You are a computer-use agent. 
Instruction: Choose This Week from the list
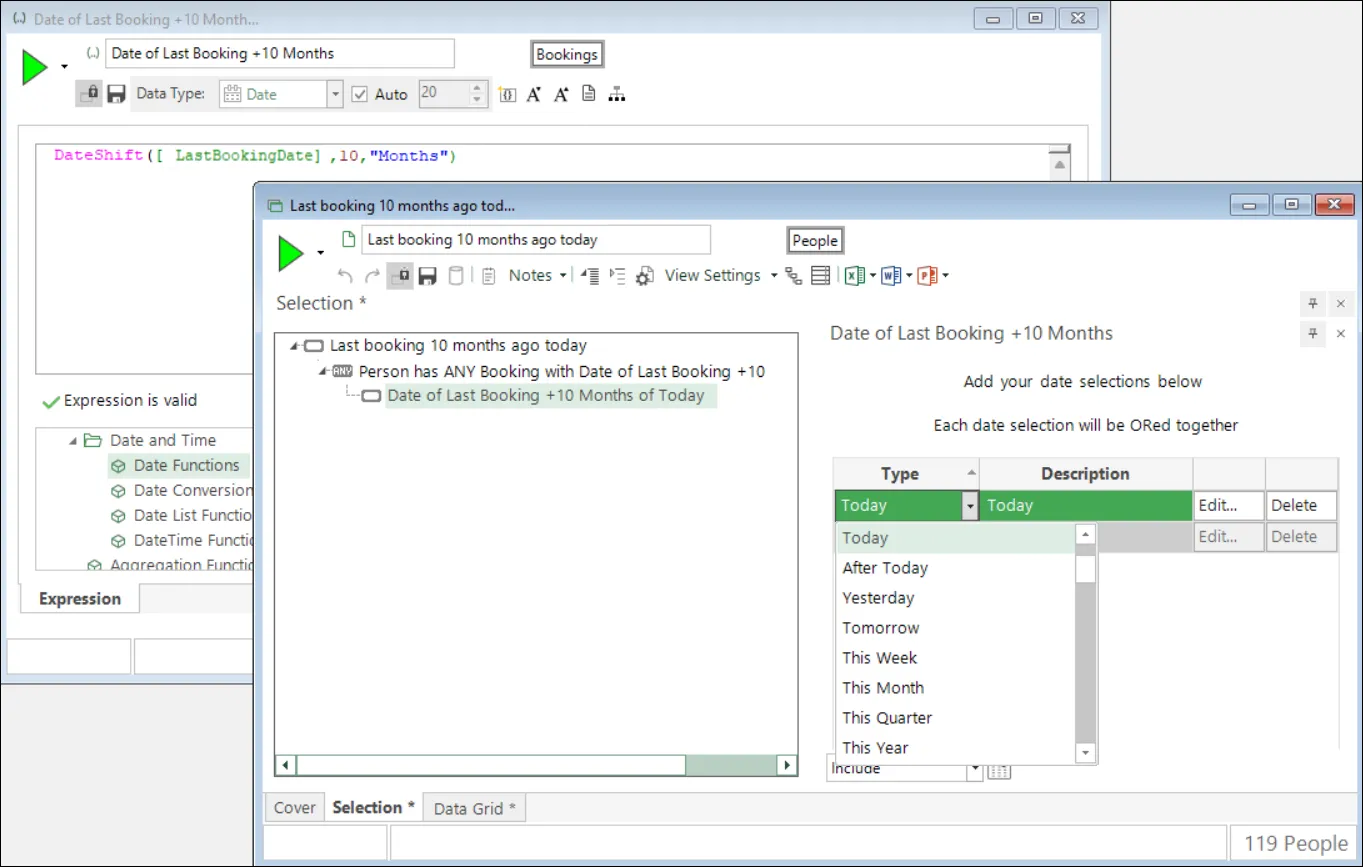pyautogui.click(x=879, y=658)
